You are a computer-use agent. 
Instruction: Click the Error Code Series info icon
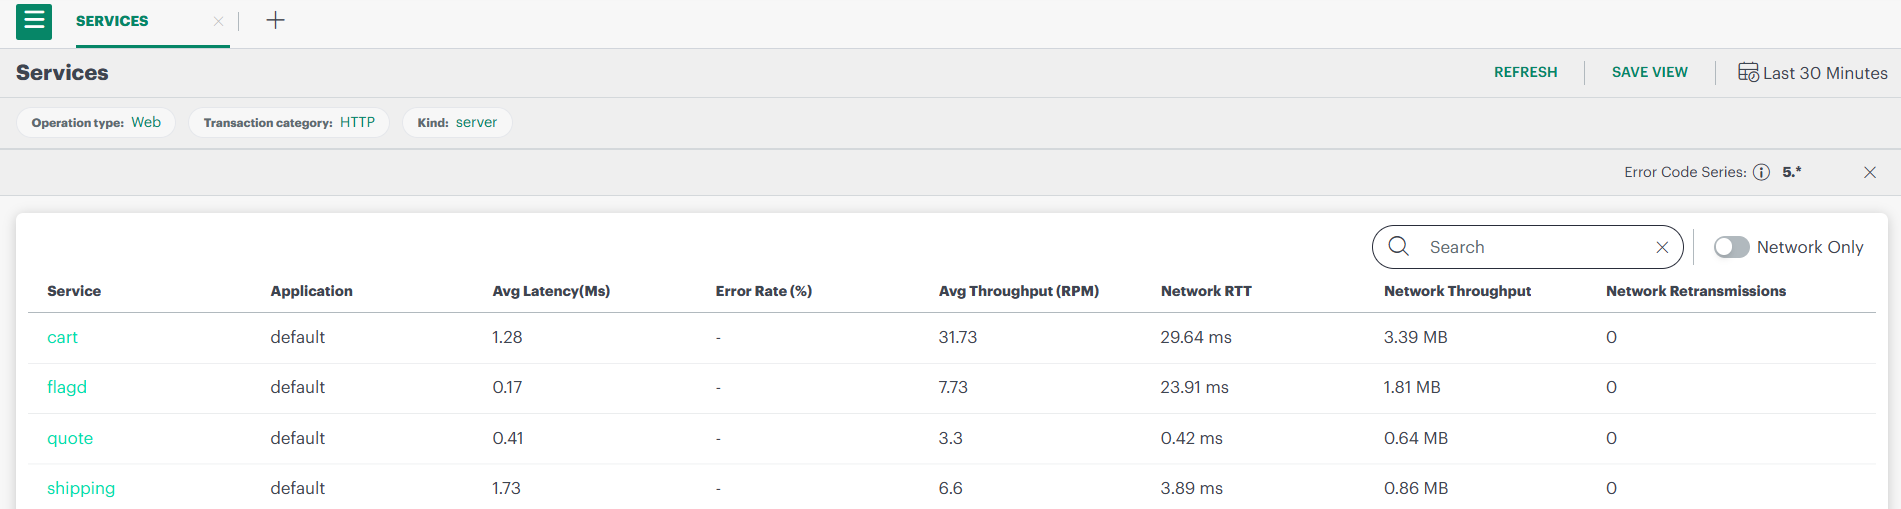pyautogui.click(x=1761, y=172)
